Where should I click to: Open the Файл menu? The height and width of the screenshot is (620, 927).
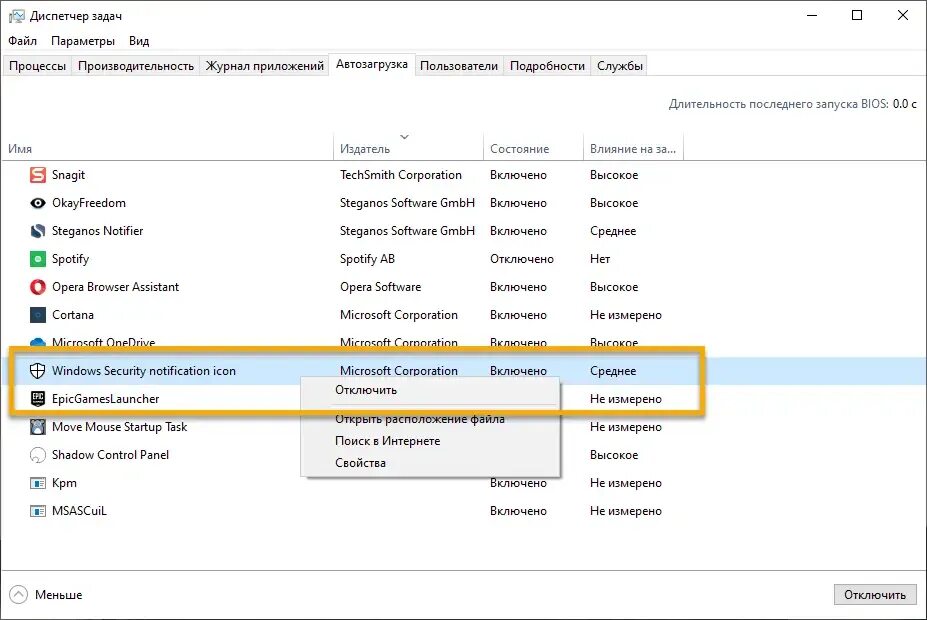tap(22, 41)
